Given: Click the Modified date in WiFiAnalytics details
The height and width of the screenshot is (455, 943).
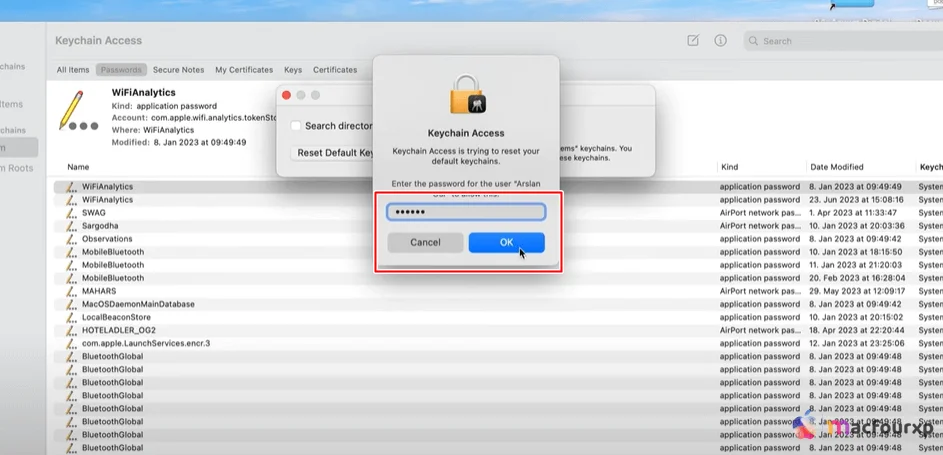Looking at the screenshot, I should [199, 142].
